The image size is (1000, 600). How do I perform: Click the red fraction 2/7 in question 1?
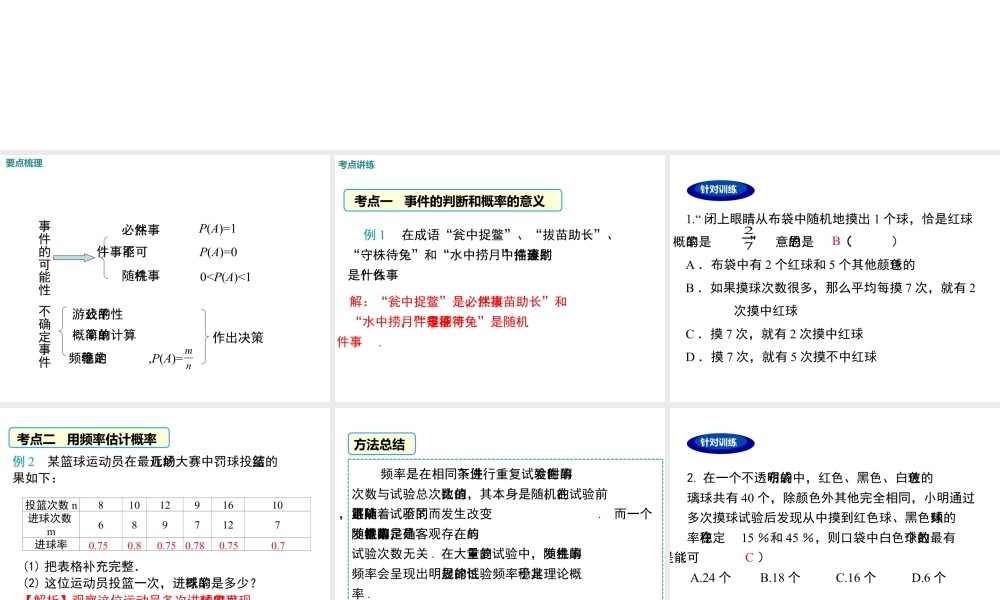coord(748,237)
